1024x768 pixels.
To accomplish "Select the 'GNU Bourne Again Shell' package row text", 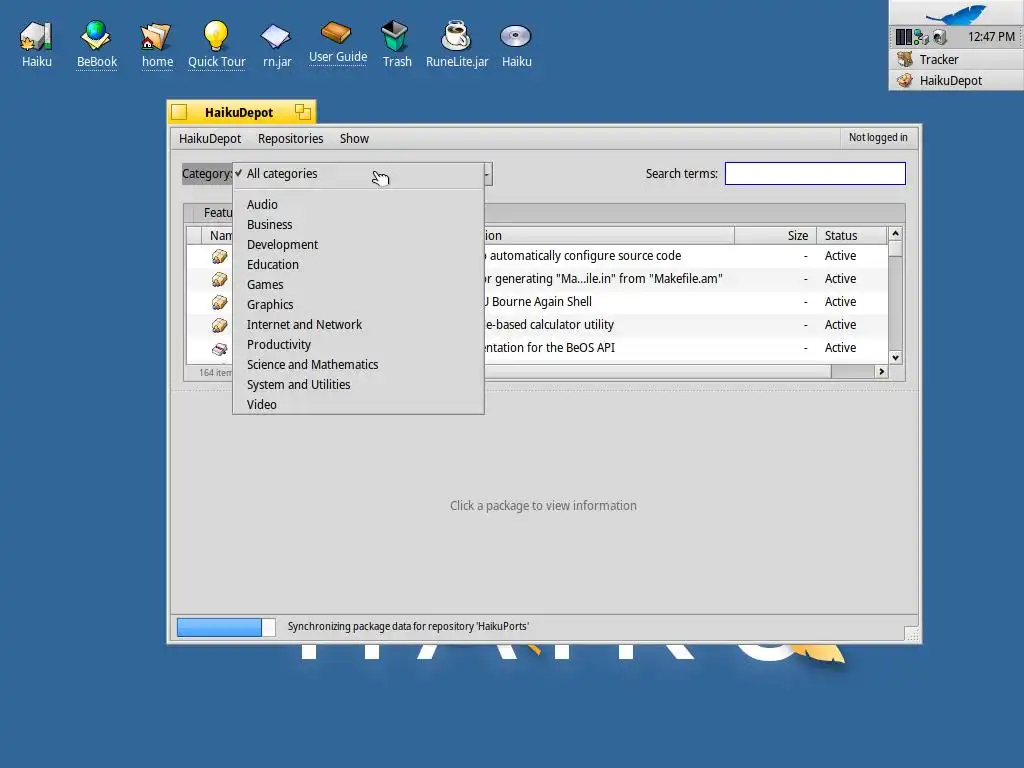I will [x=538, y=302].
